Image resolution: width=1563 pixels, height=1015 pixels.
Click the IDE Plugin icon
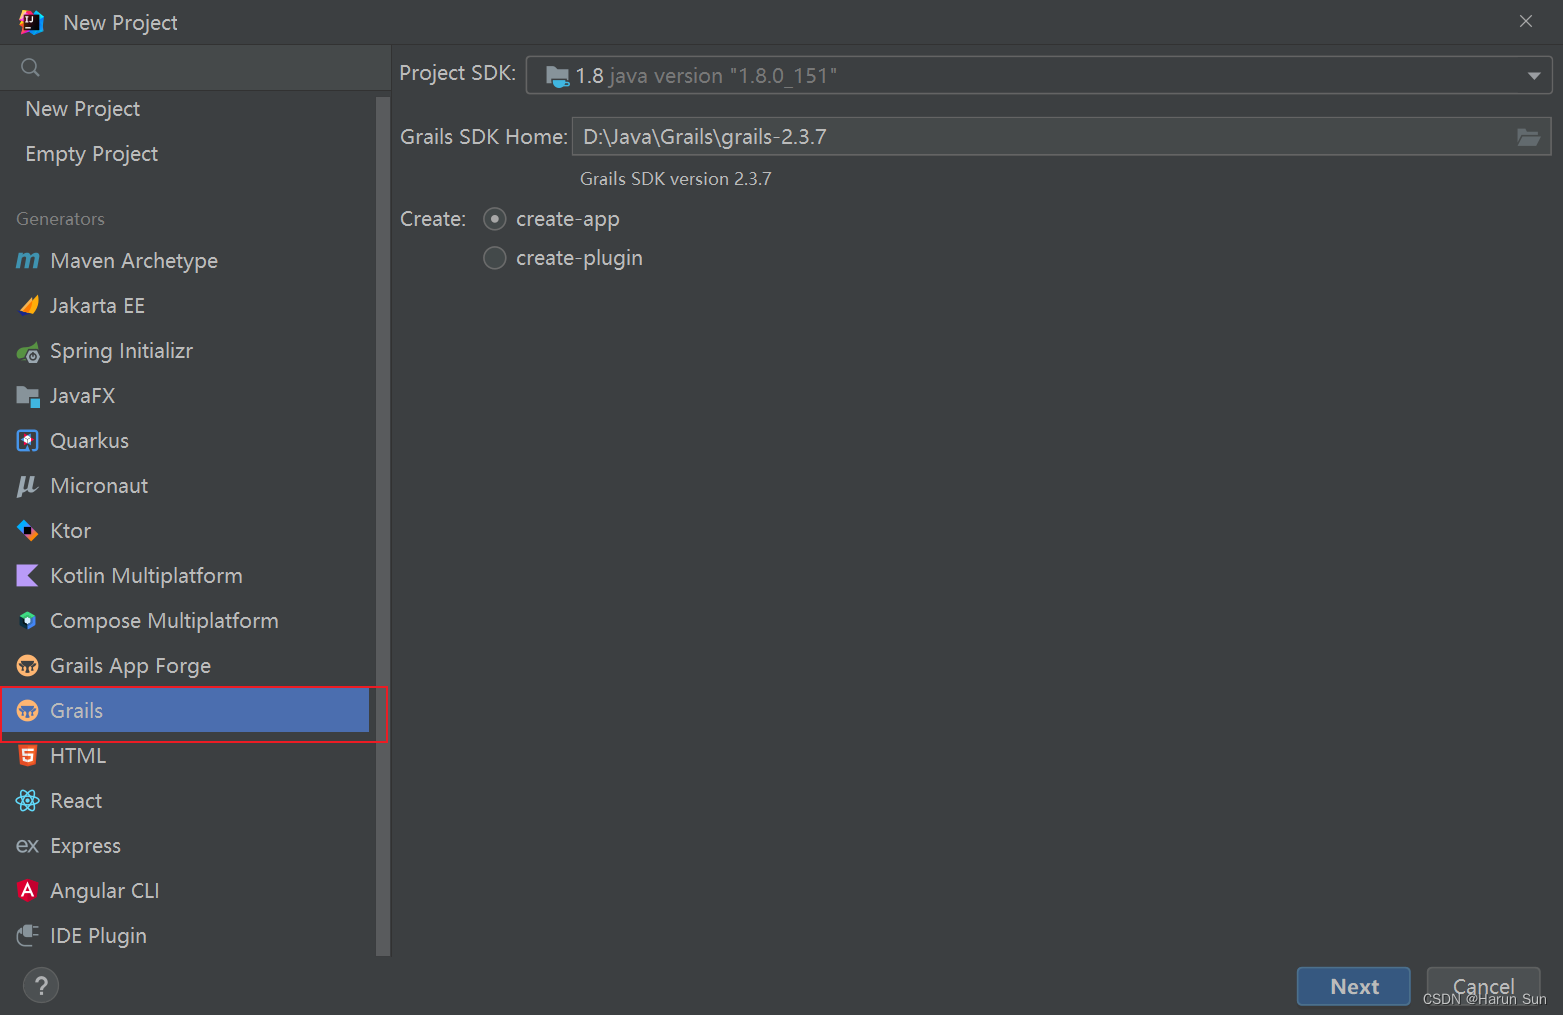(x=28, y=936)
